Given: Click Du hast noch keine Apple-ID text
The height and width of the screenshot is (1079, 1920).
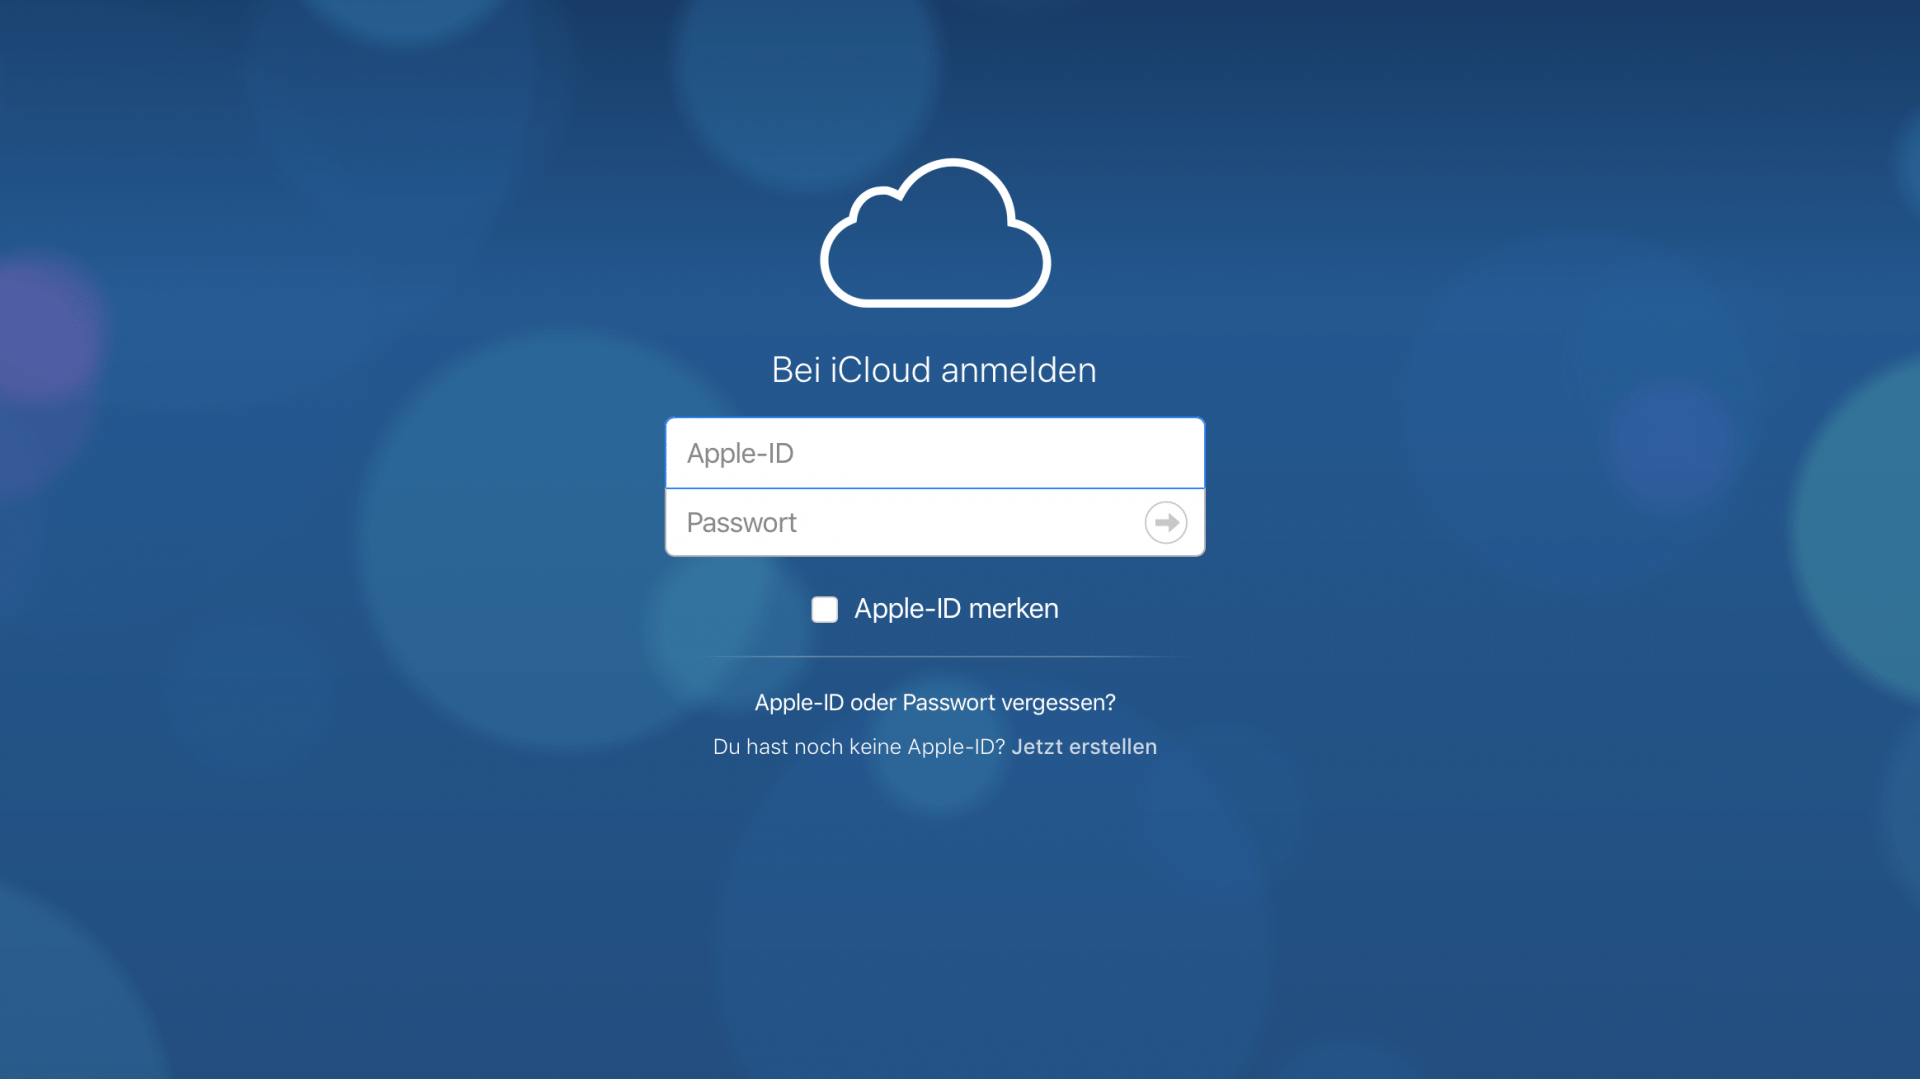Looking at the screenshot, I should pyautogui.click(x=859, y=747).
